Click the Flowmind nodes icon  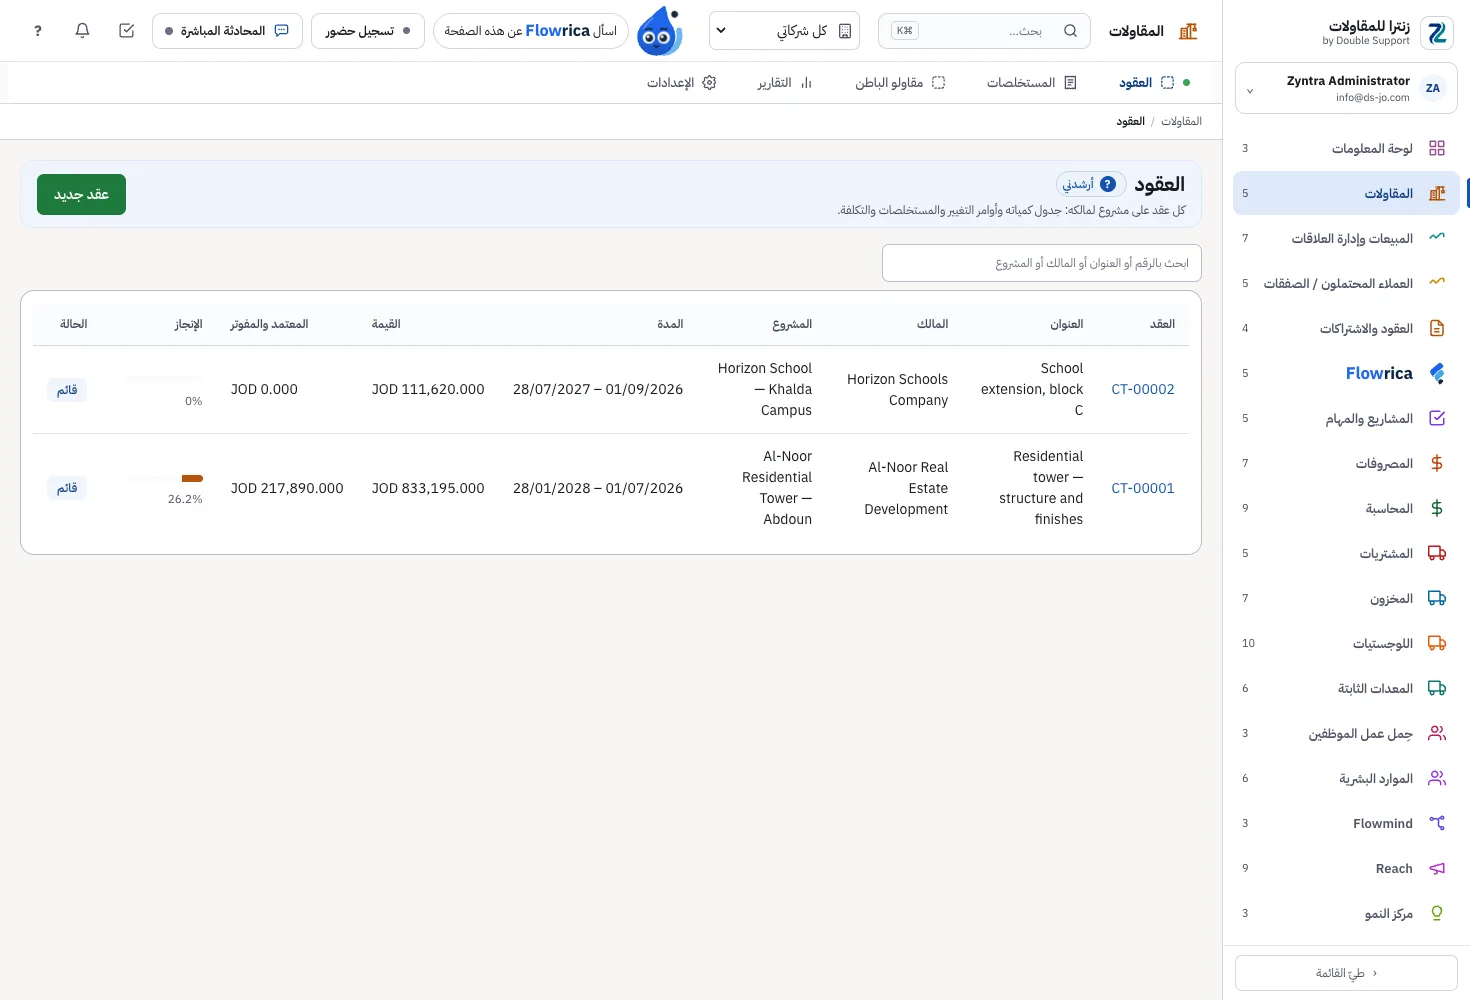click(1437, 823)
